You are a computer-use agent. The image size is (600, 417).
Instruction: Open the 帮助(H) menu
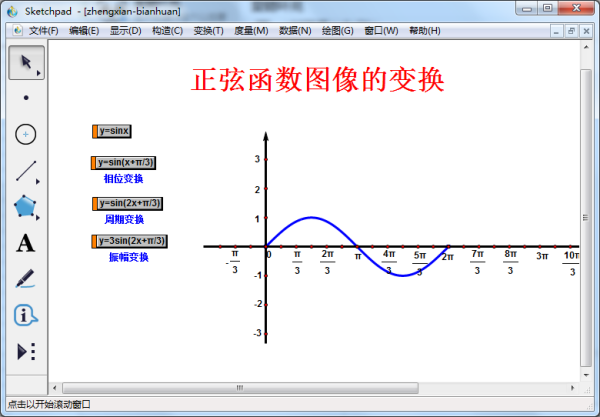coord(419,31)
